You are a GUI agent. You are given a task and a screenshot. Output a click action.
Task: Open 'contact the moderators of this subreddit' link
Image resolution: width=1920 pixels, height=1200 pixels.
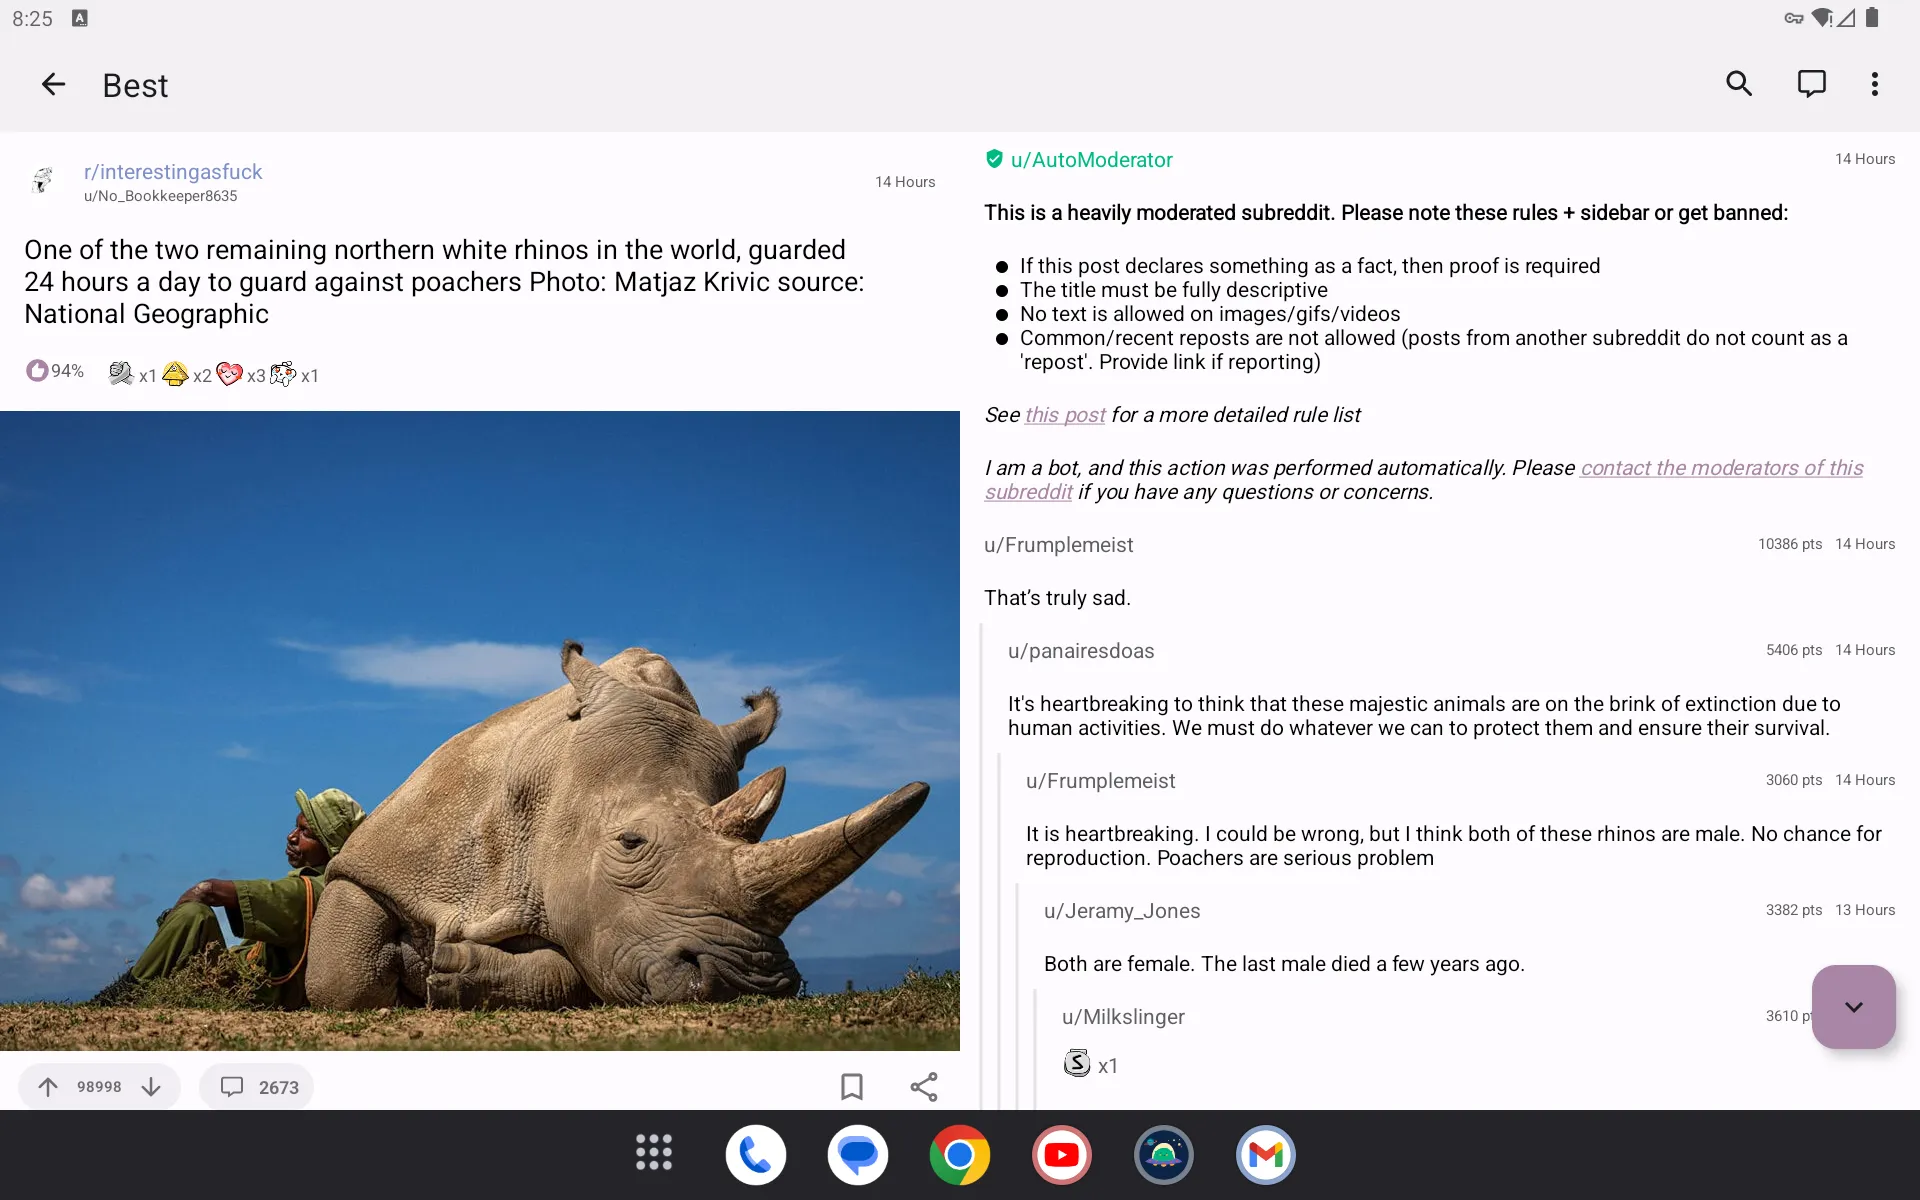[1720, 468]
